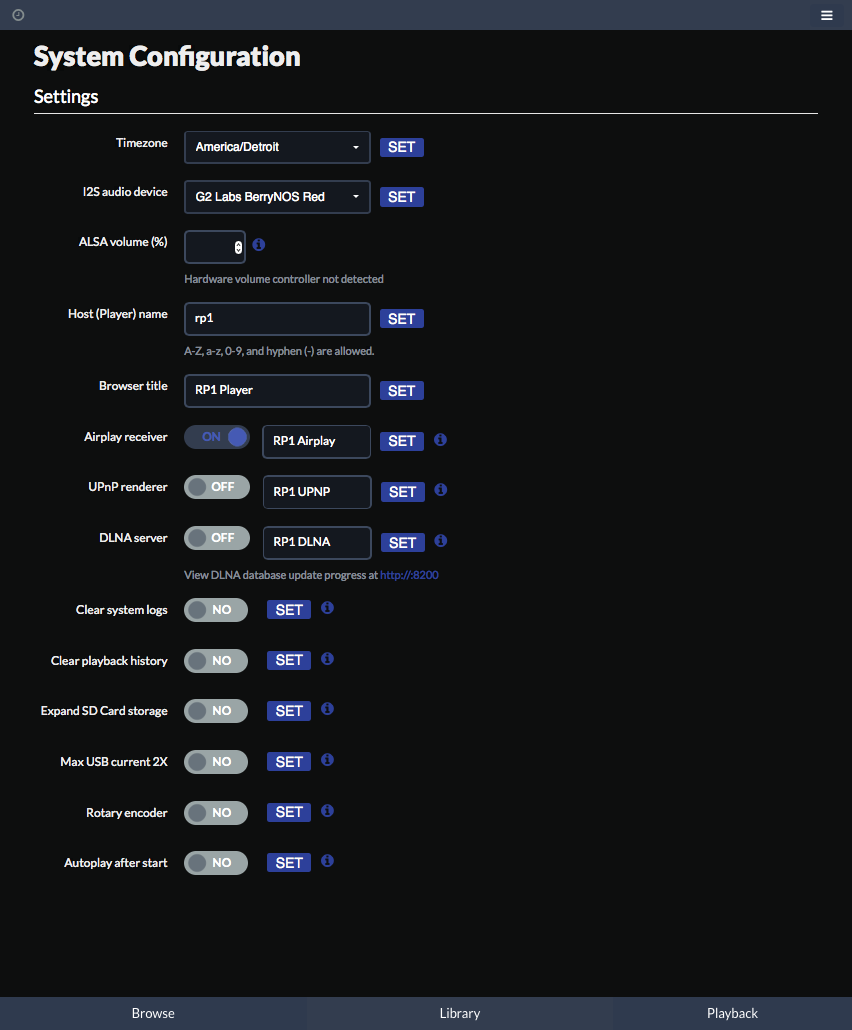Viewport: 852px width, 1030px height.
Task: Click SET for Airplay receiver
Action: (401, 441)
